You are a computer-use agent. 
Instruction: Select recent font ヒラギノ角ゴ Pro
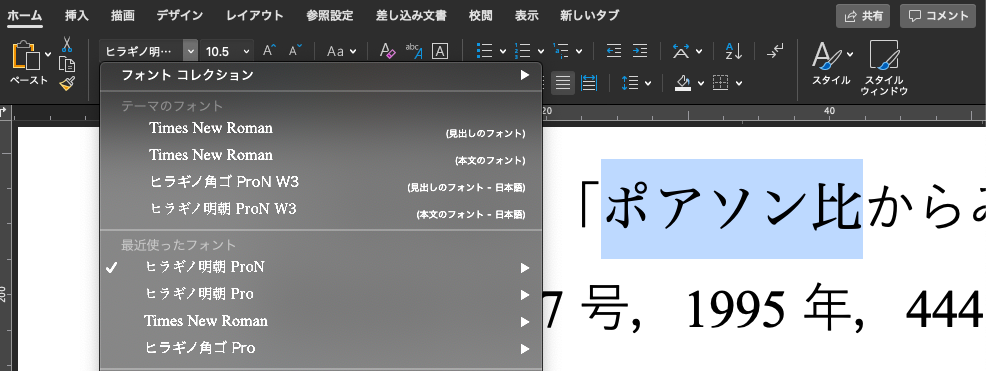click(321, 348)
